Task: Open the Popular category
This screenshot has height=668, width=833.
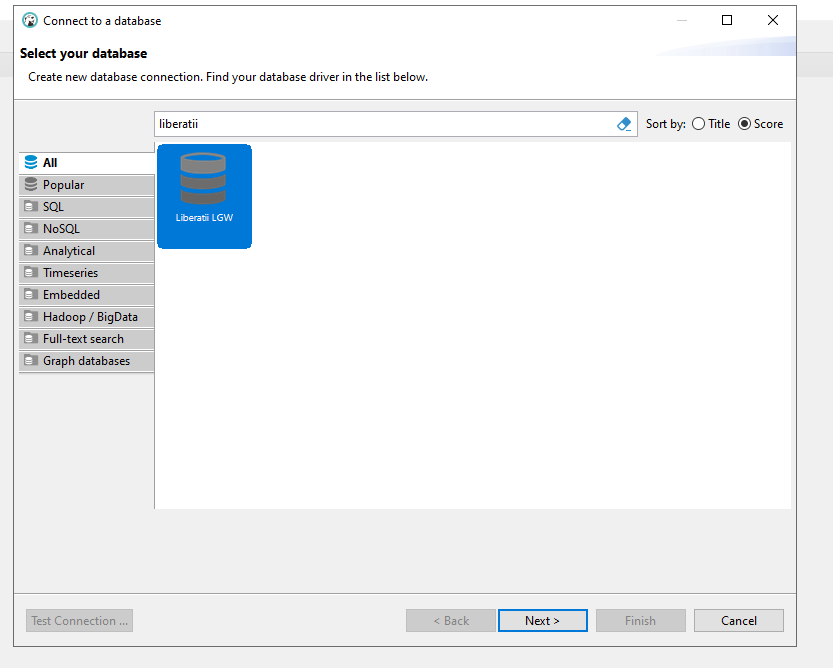Action: (x=87, y=185)
